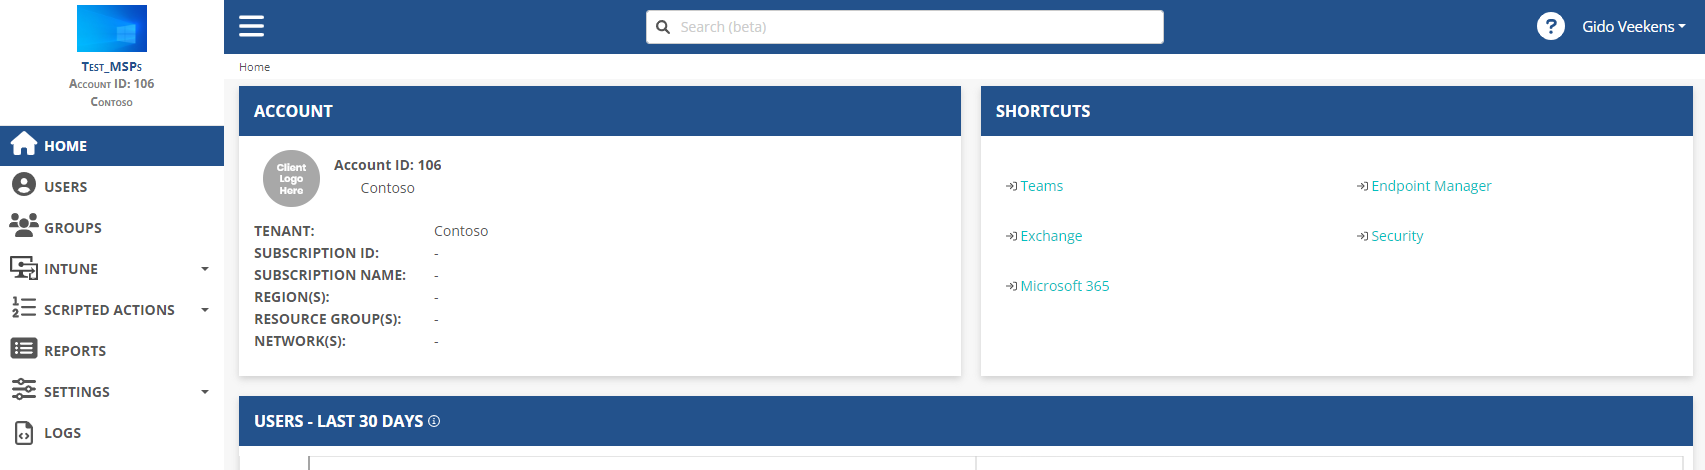Click the Client Logo Here placeholder

click(291, 179)
